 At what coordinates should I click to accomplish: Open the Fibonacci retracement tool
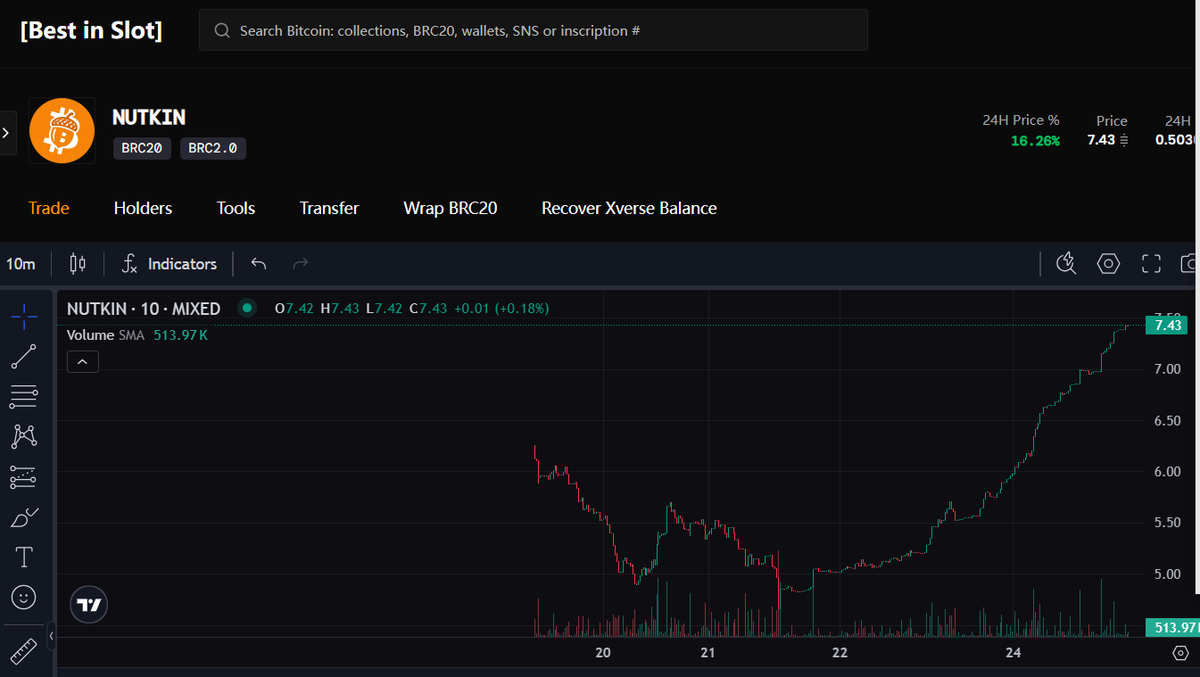(24, 396)
